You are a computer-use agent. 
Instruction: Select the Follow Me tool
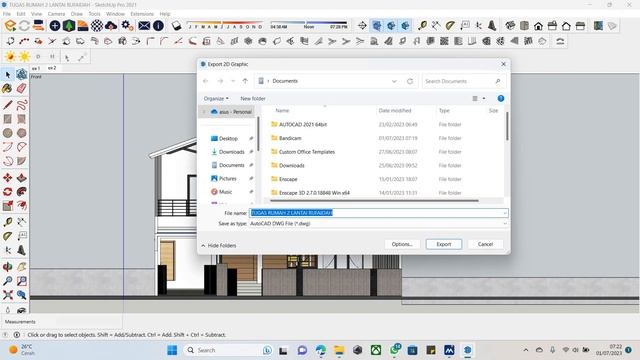(22, 192)
